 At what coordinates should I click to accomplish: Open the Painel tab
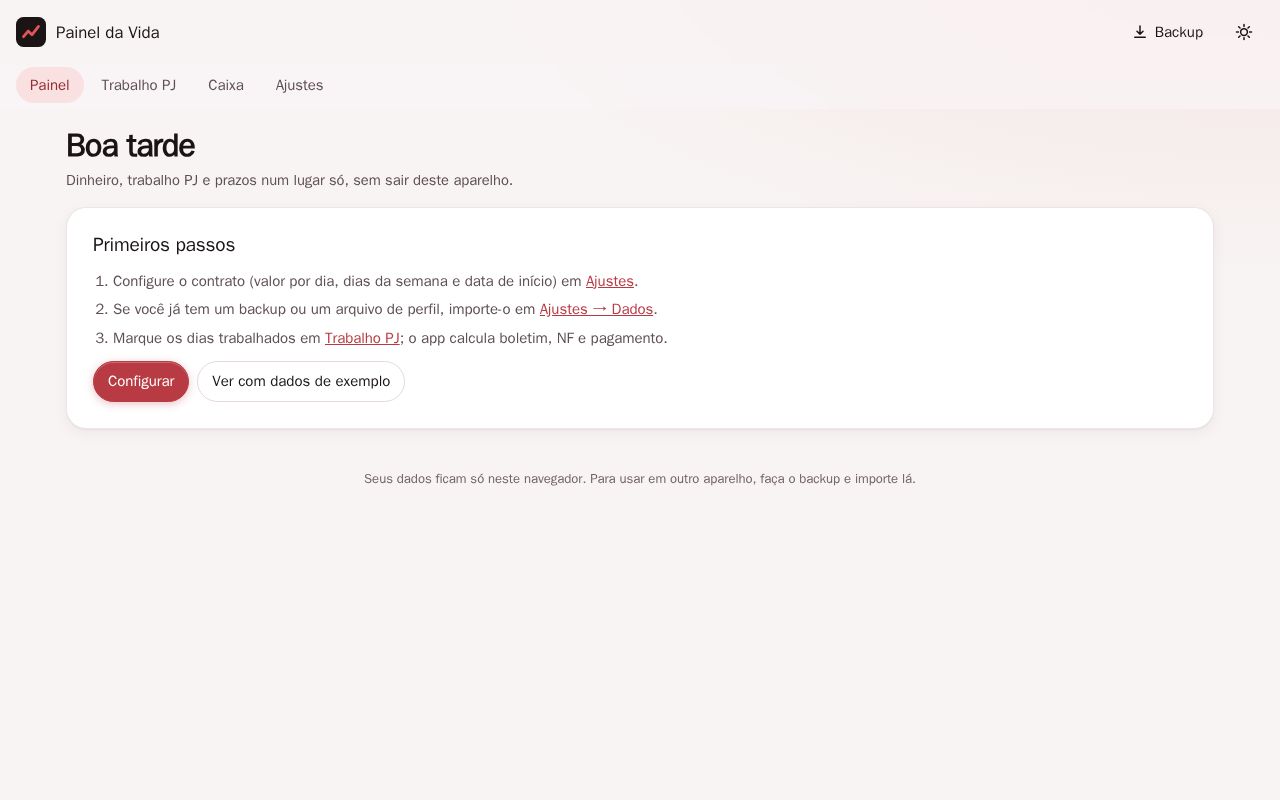[50, 85]
